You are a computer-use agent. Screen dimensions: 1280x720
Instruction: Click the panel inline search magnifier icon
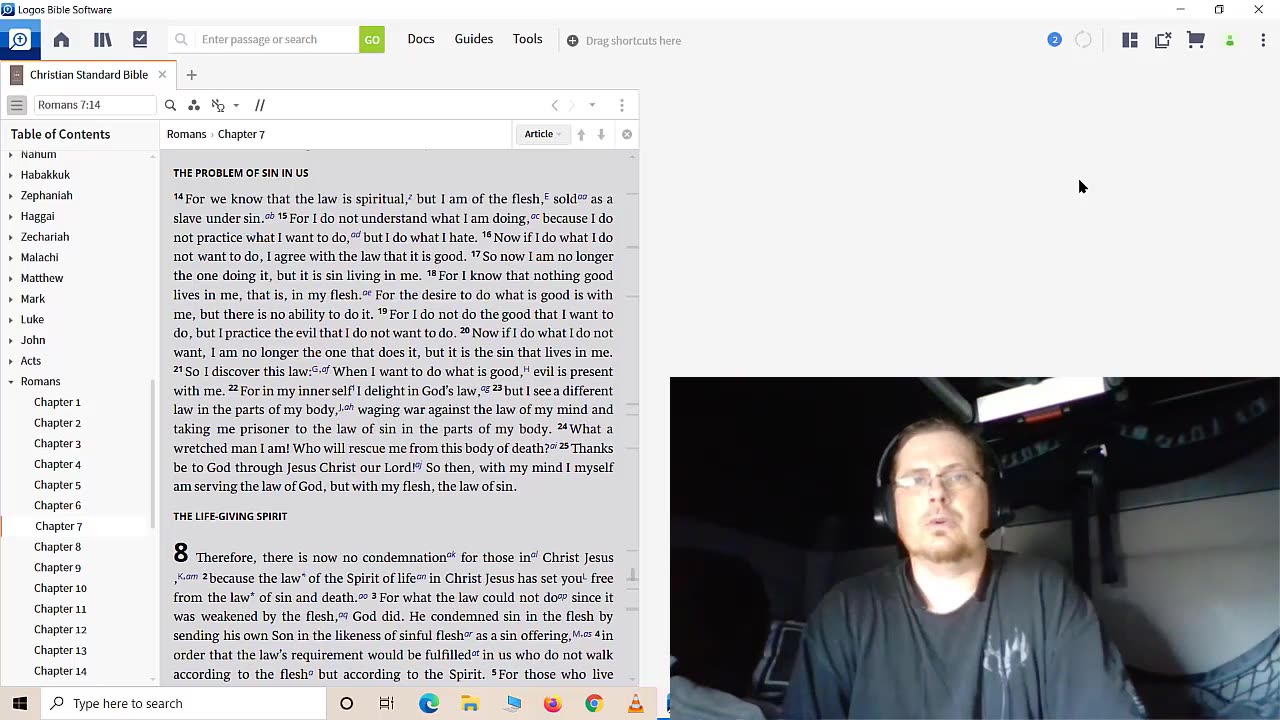pos(170,105)
